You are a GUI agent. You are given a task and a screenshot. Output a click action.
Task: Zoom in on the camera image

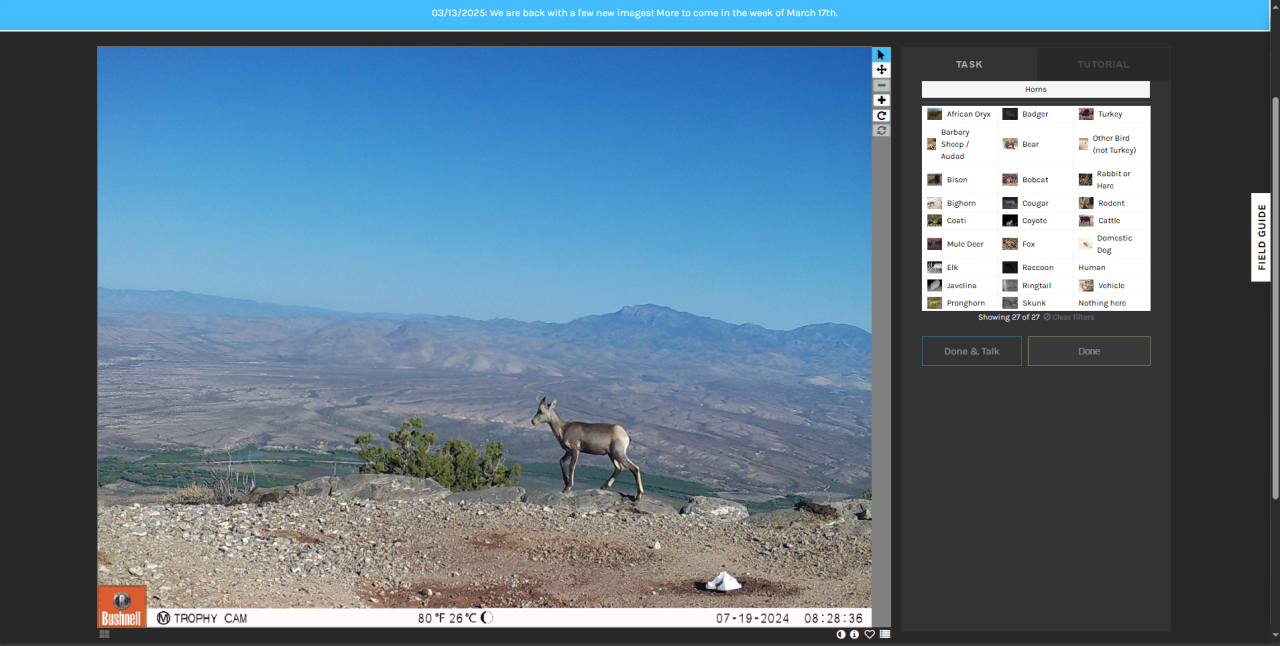click(881, 100)
